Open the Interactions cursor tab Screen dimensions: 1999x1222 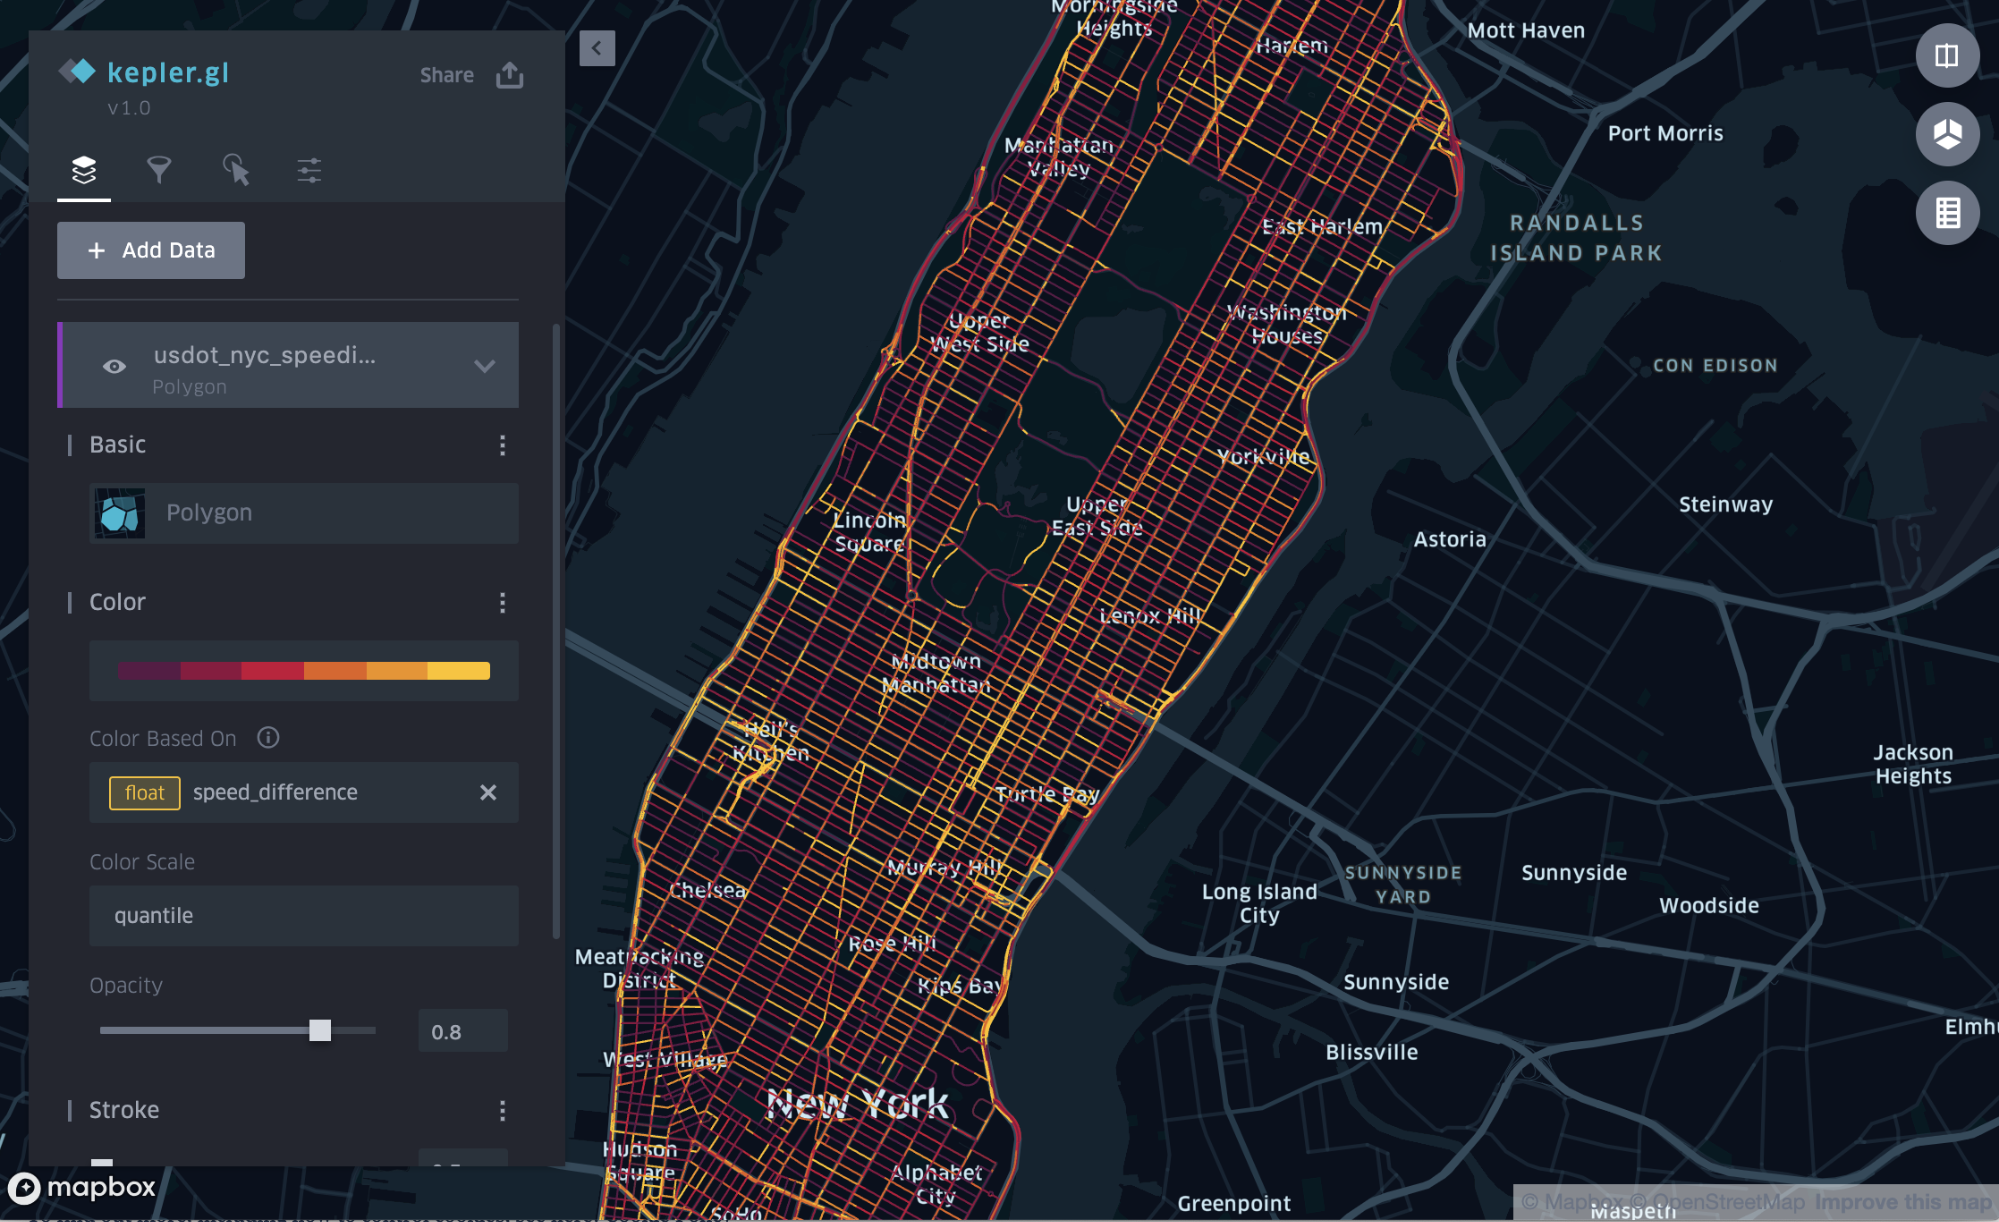(235, 170)
